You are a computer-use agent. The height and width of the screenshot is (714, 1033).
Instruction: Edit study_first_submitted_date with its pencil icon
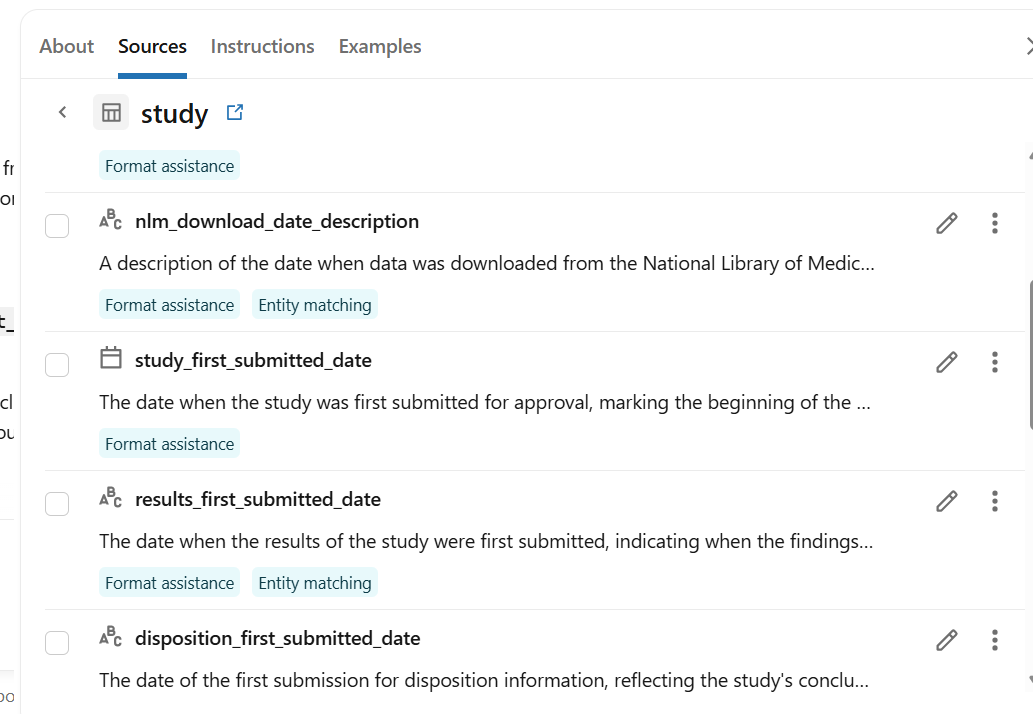click(947, 362)
